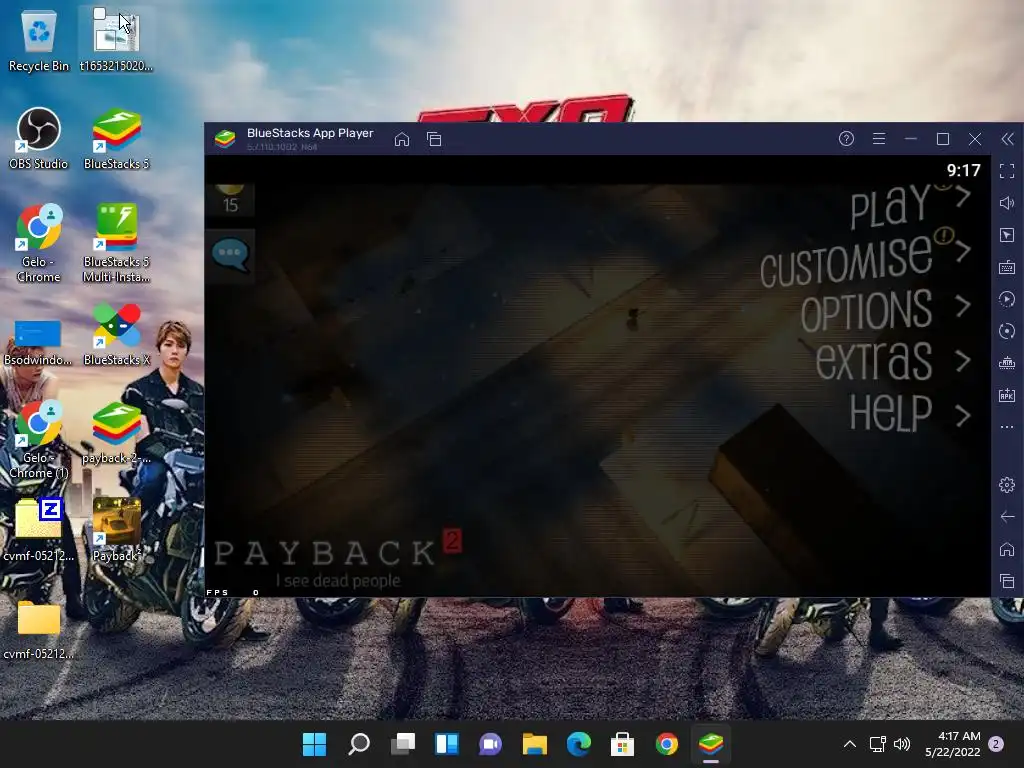The image size is (1024, 768).
Task: Open multi-instance tabs icon in title bar
Action: 434,139
